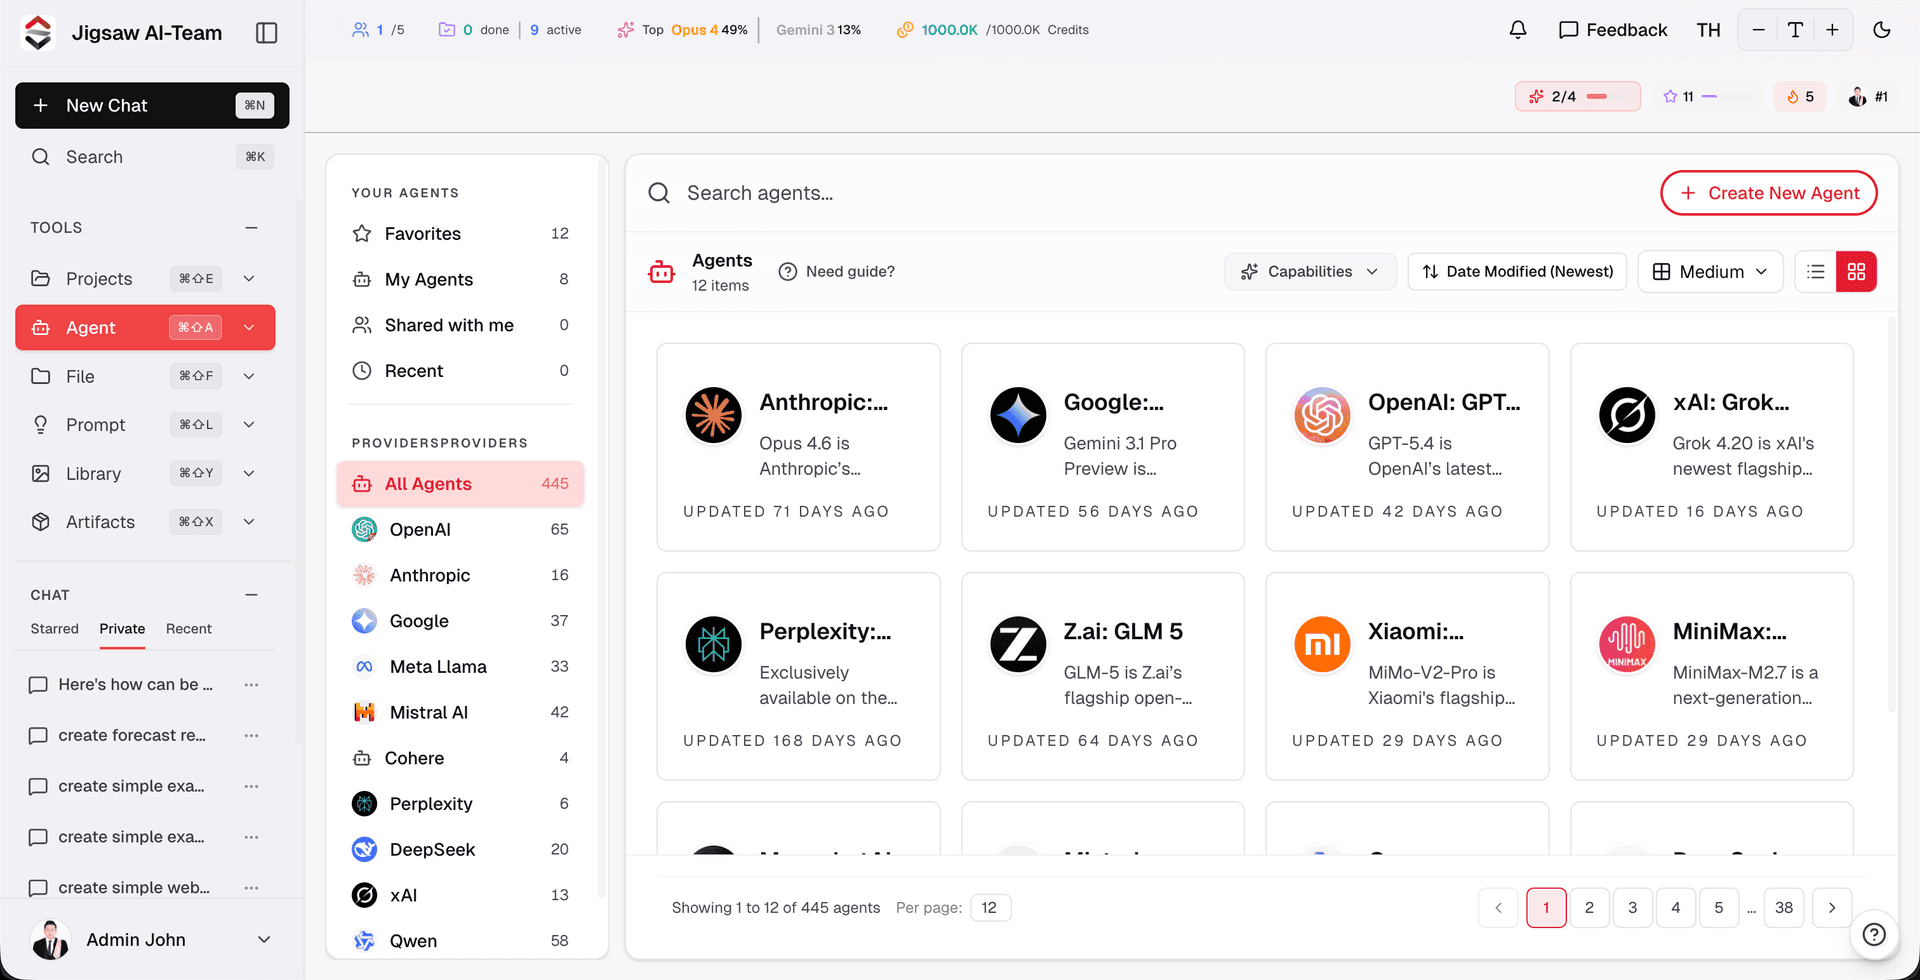Click the 2/4 progress bar indicator

1578,97
